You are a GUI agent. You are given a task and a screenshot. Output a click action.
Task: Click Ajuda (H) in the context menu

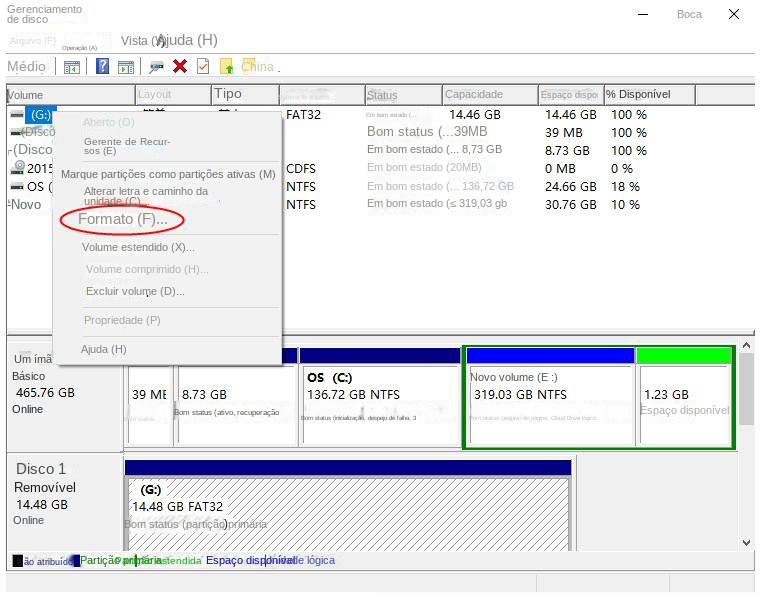[x=103, y=349]
